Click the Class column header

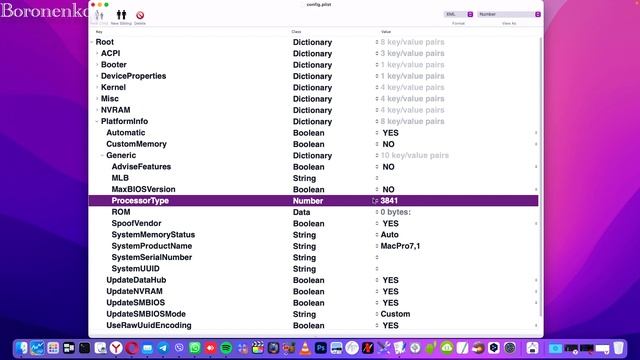[x=296, y=32]
